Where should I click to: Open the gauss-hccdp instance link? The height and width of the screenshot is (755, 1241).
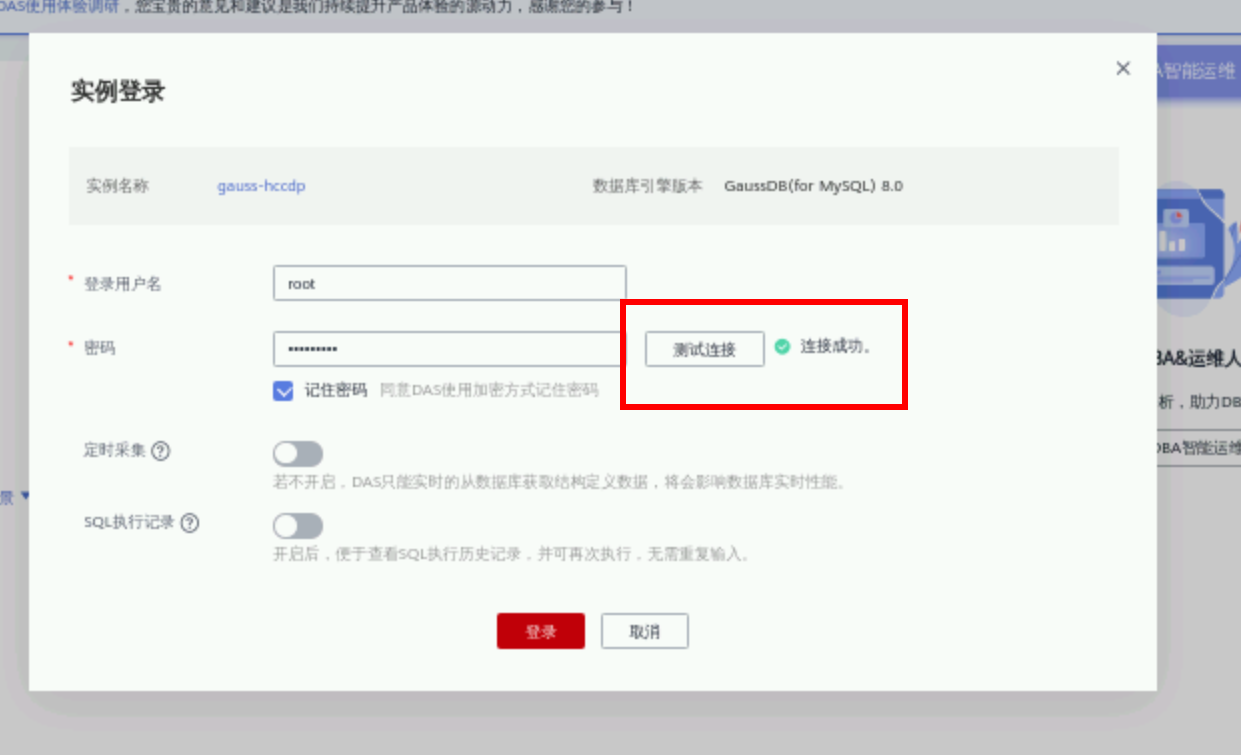[x=262, y=186]
